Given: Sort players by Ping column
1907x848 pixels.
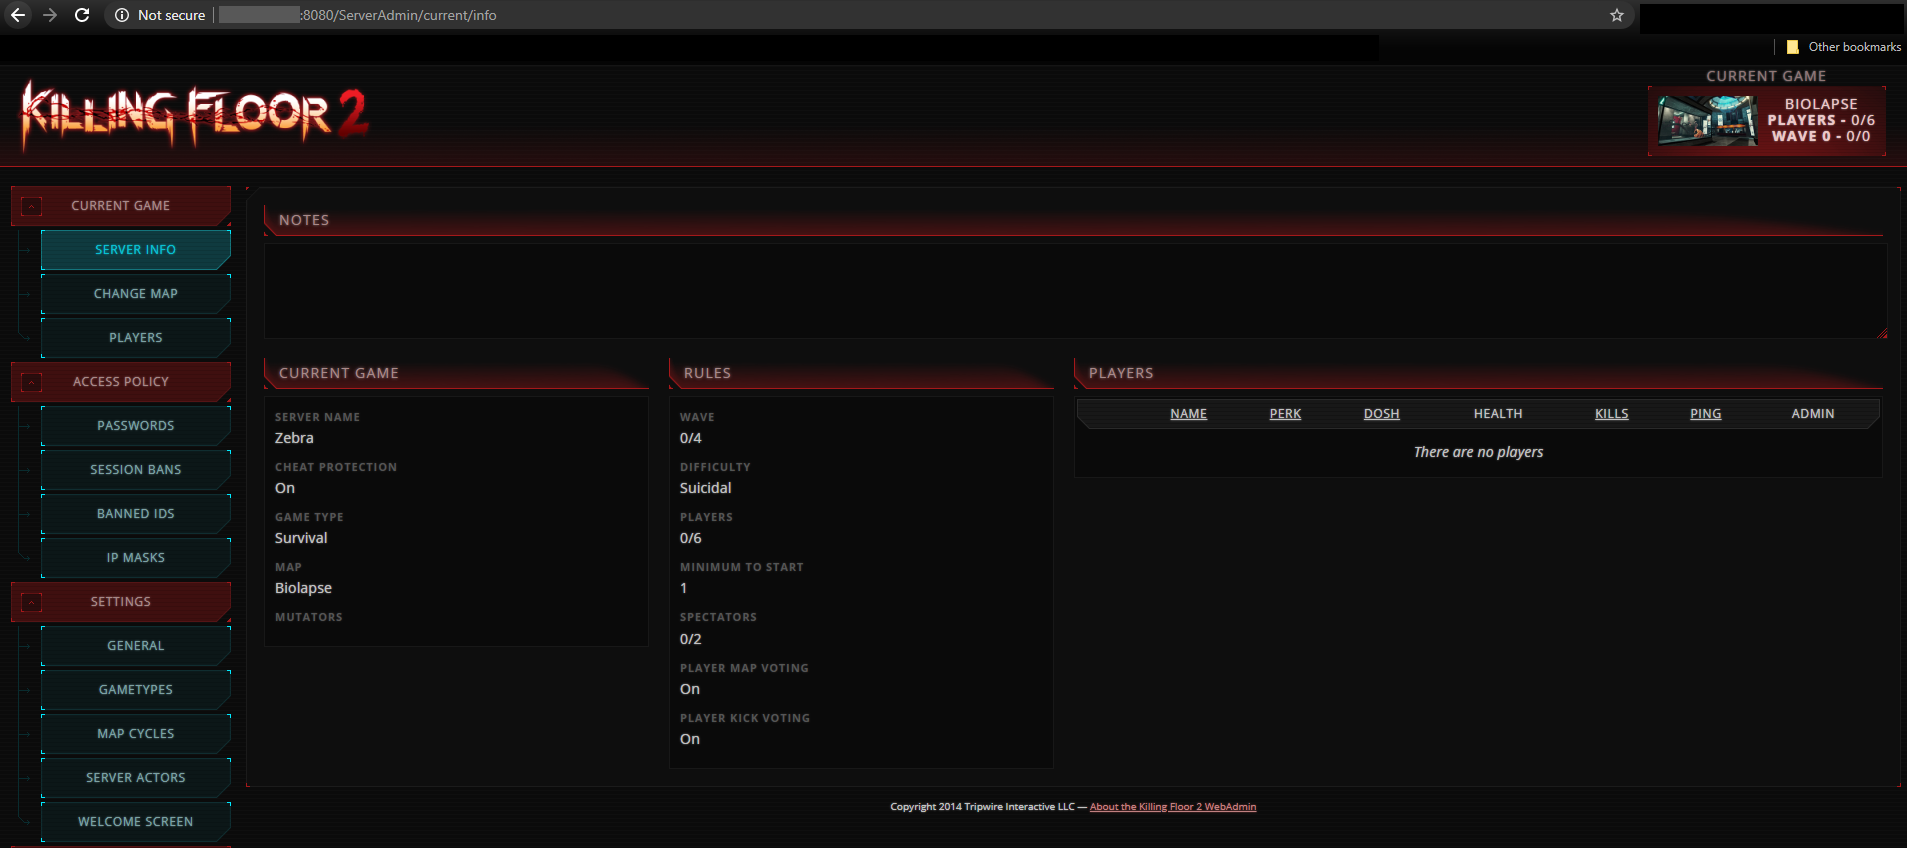Looking at the screenshot, I should [x=1706, y=414].
